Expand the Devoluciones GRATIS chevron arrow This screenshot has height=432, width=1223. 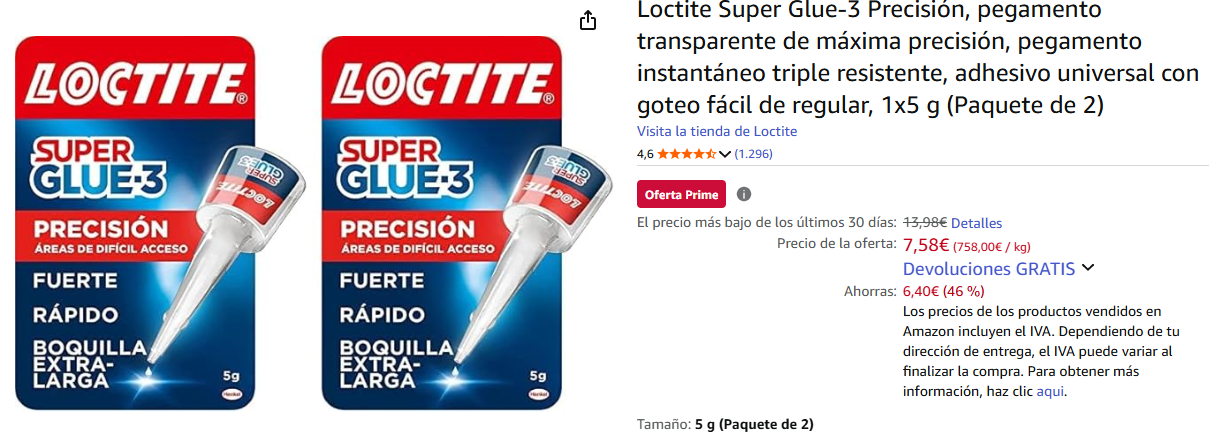(1088, 268)
